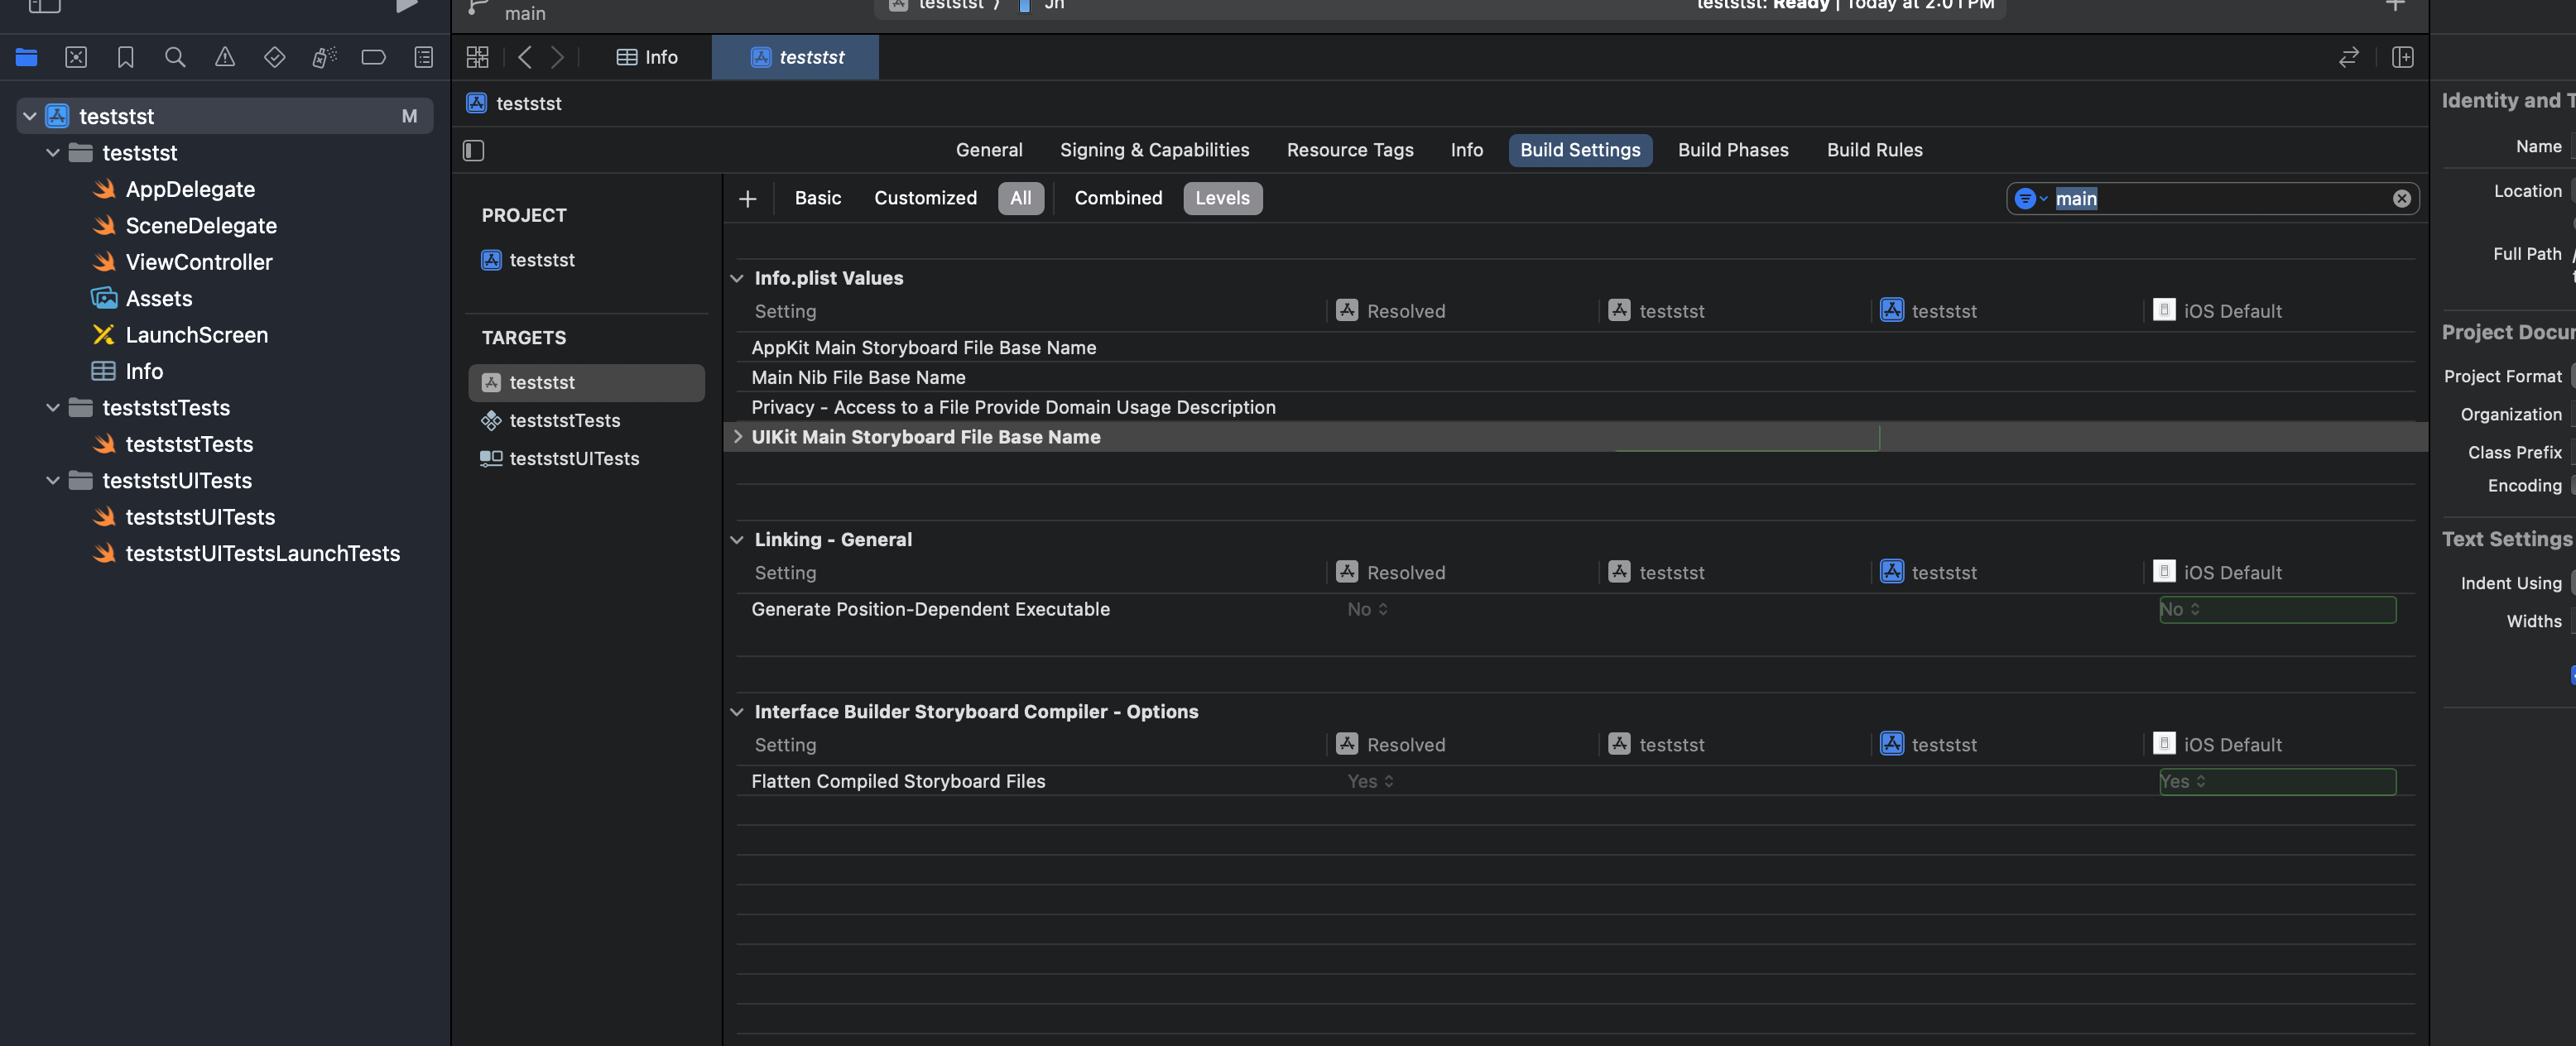Add a build setting with plus button

point(747,198)
